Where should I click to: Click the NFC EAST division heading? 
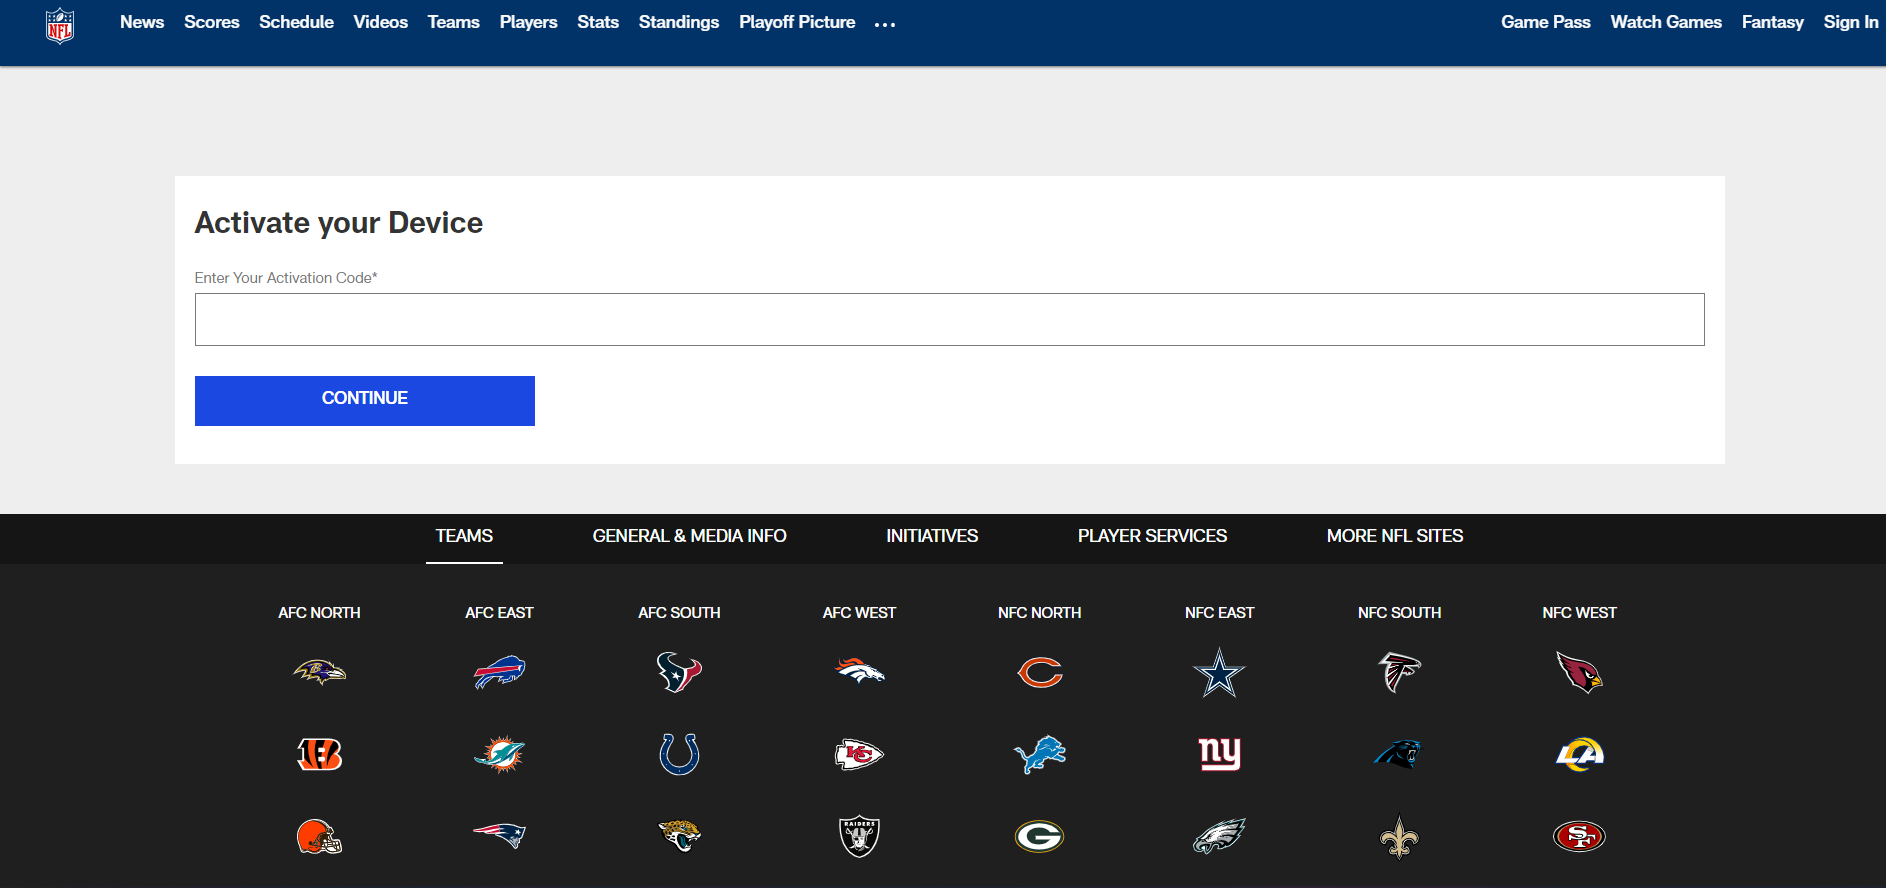point(1219,613)
